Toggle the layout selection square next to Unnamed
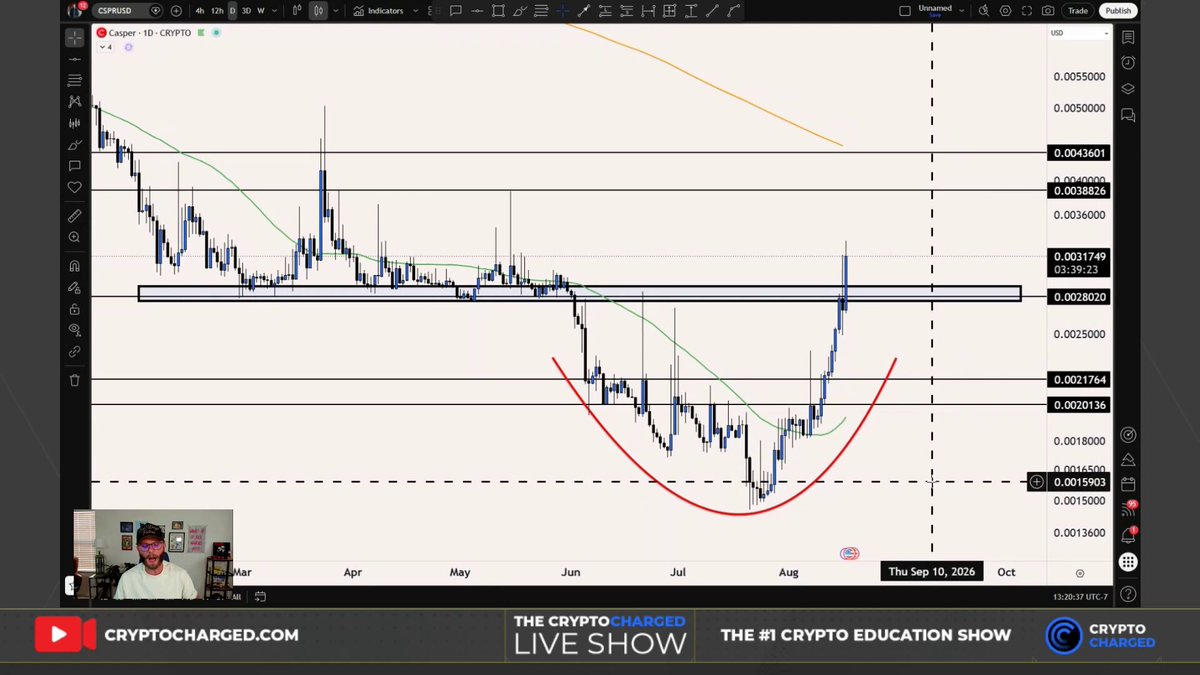1200x675 pixels. tap(905, 11)
